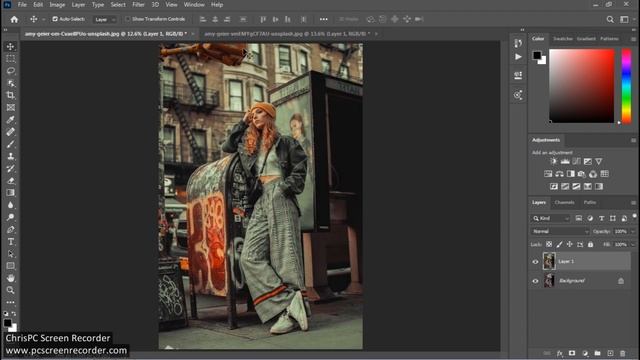Switch to the second document tab

tap(287, 34)
